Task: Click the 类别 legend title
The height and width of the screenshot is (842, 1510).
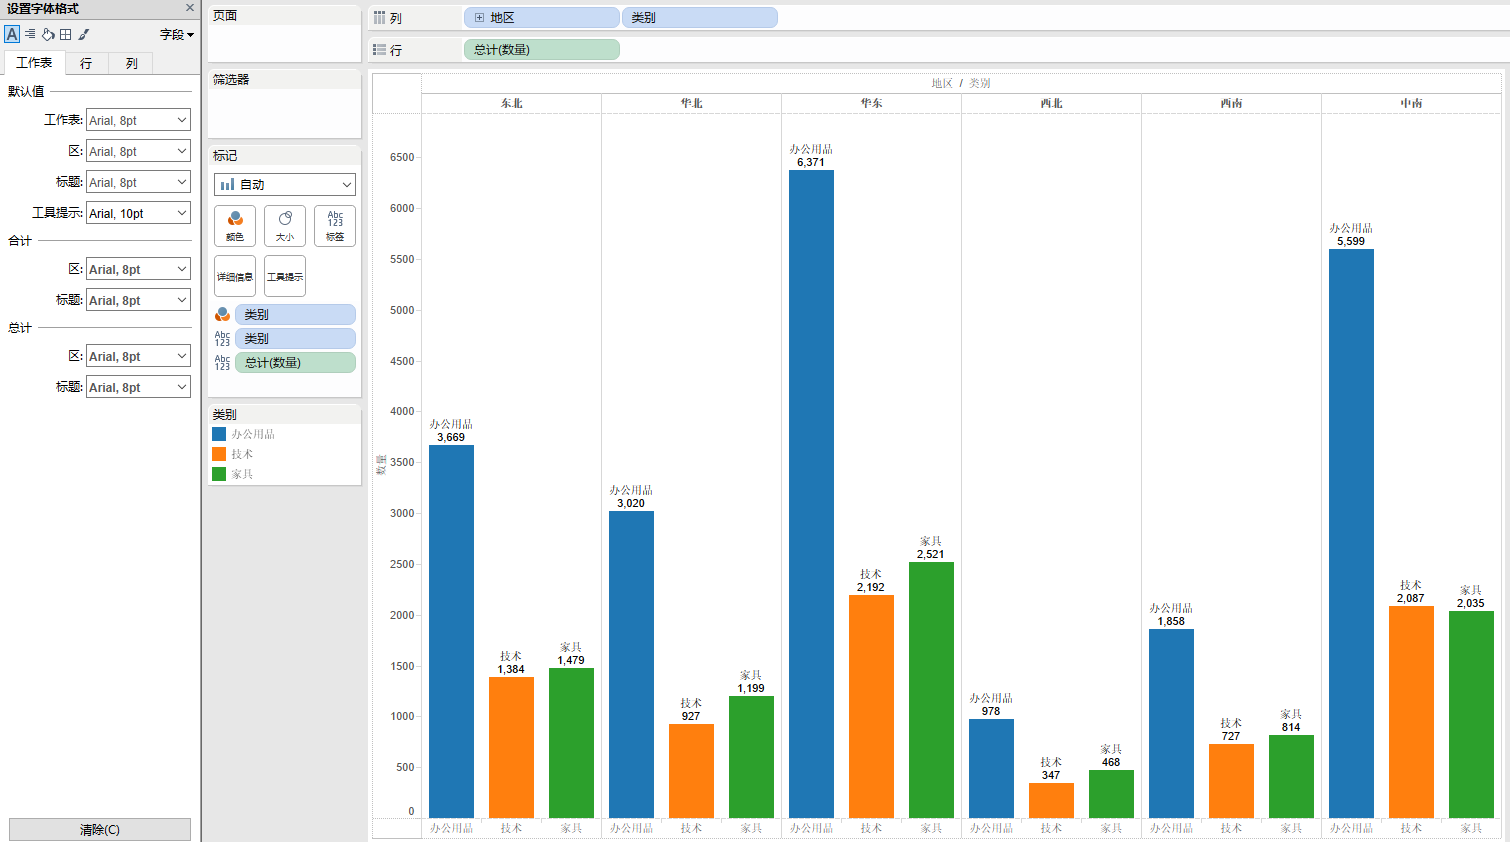Action: 224,414
